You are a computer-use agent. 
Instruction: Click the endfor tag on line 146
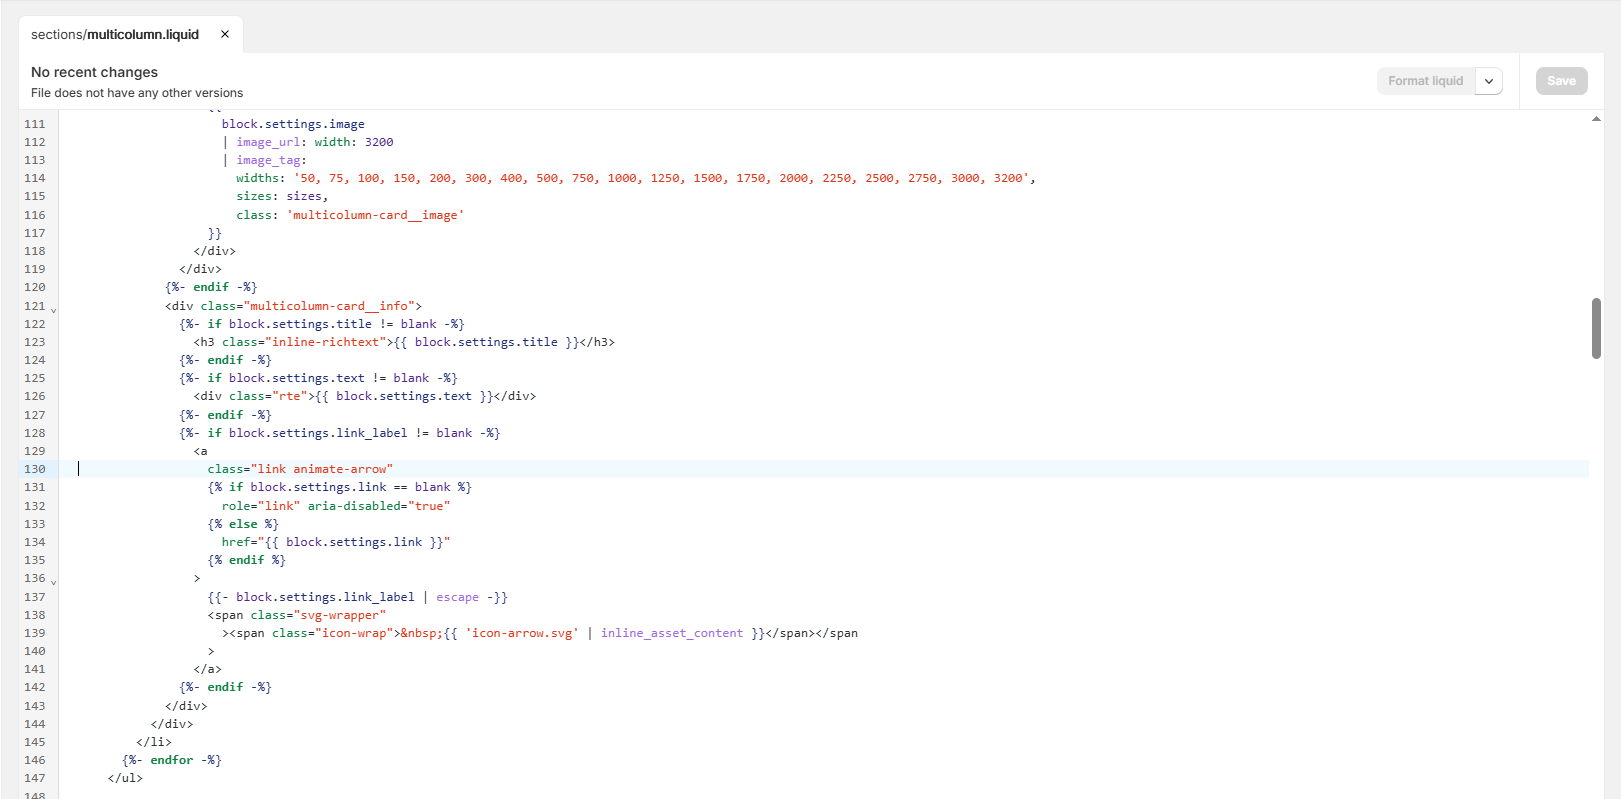click(x=171, y=760)
